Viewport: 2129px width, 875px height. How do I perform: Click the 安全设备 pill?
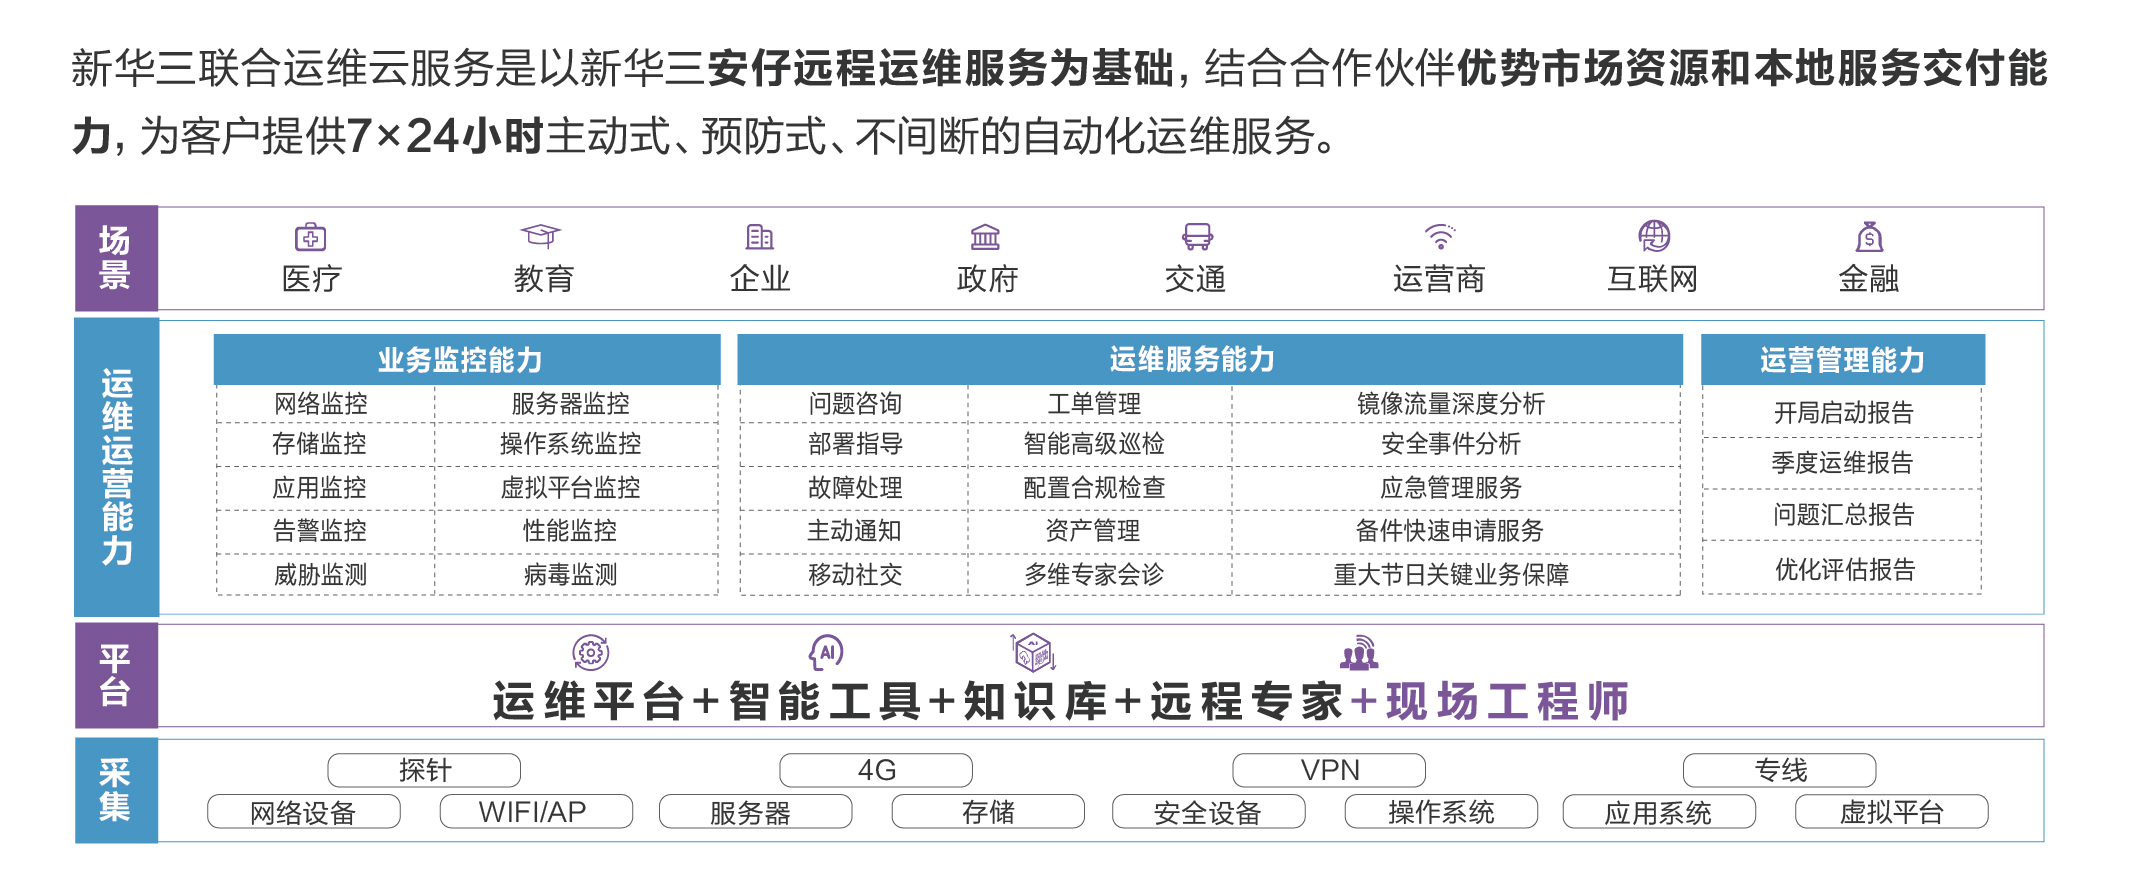click(1209, 812)
